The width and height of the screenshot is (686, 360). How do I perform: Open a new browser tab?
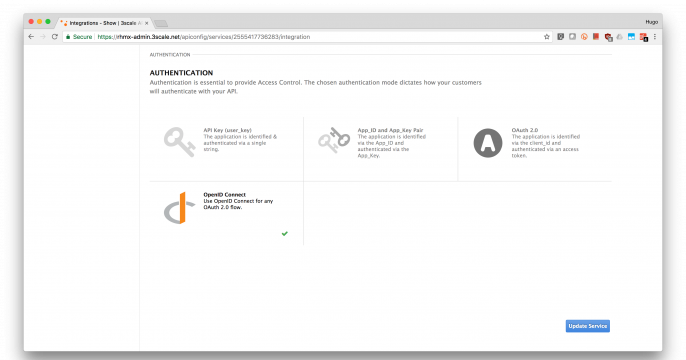point(161,23)
